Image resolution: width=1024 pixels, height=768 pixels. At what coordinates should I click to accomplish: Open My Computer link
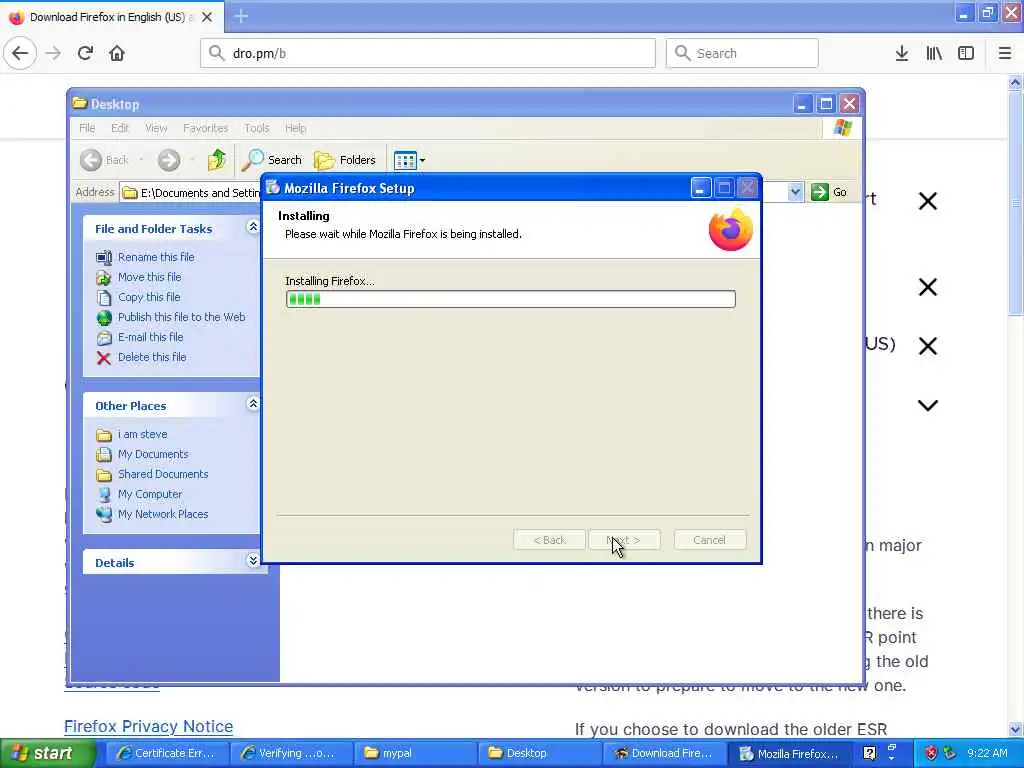click(150, 494)
